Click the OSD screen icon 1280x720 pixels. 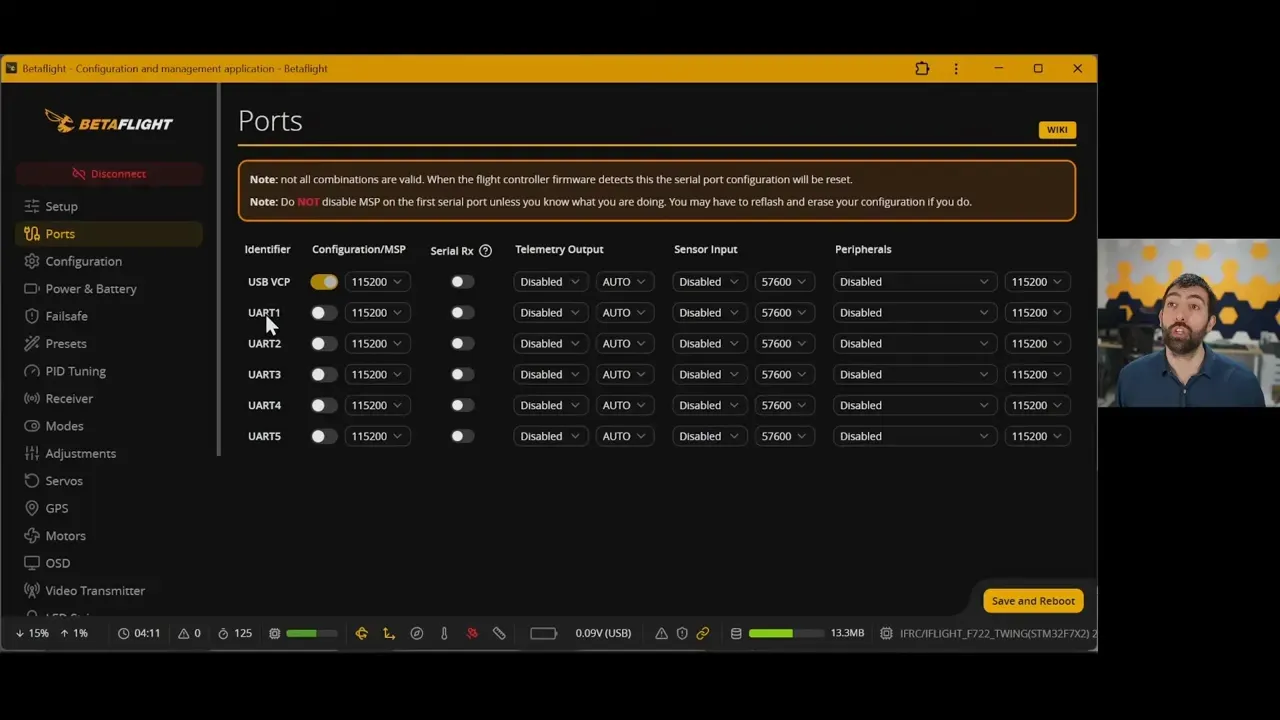click(32, 563)
